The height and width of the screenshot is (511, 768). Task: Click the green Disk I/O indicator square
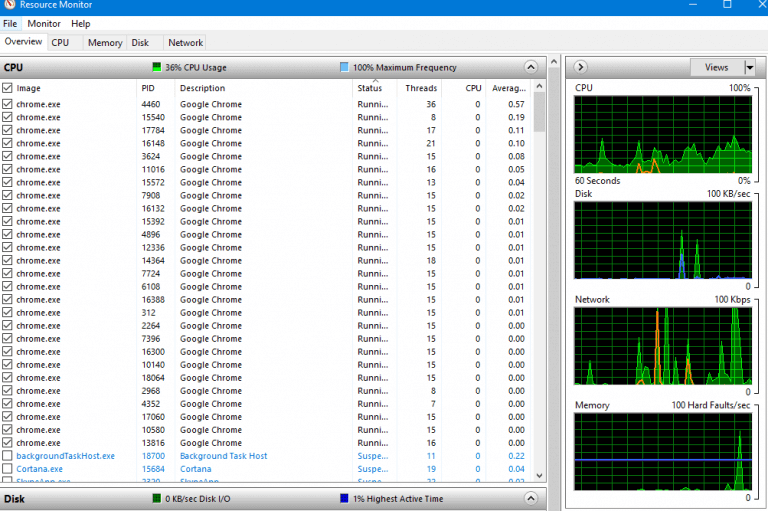coord(157,498)
